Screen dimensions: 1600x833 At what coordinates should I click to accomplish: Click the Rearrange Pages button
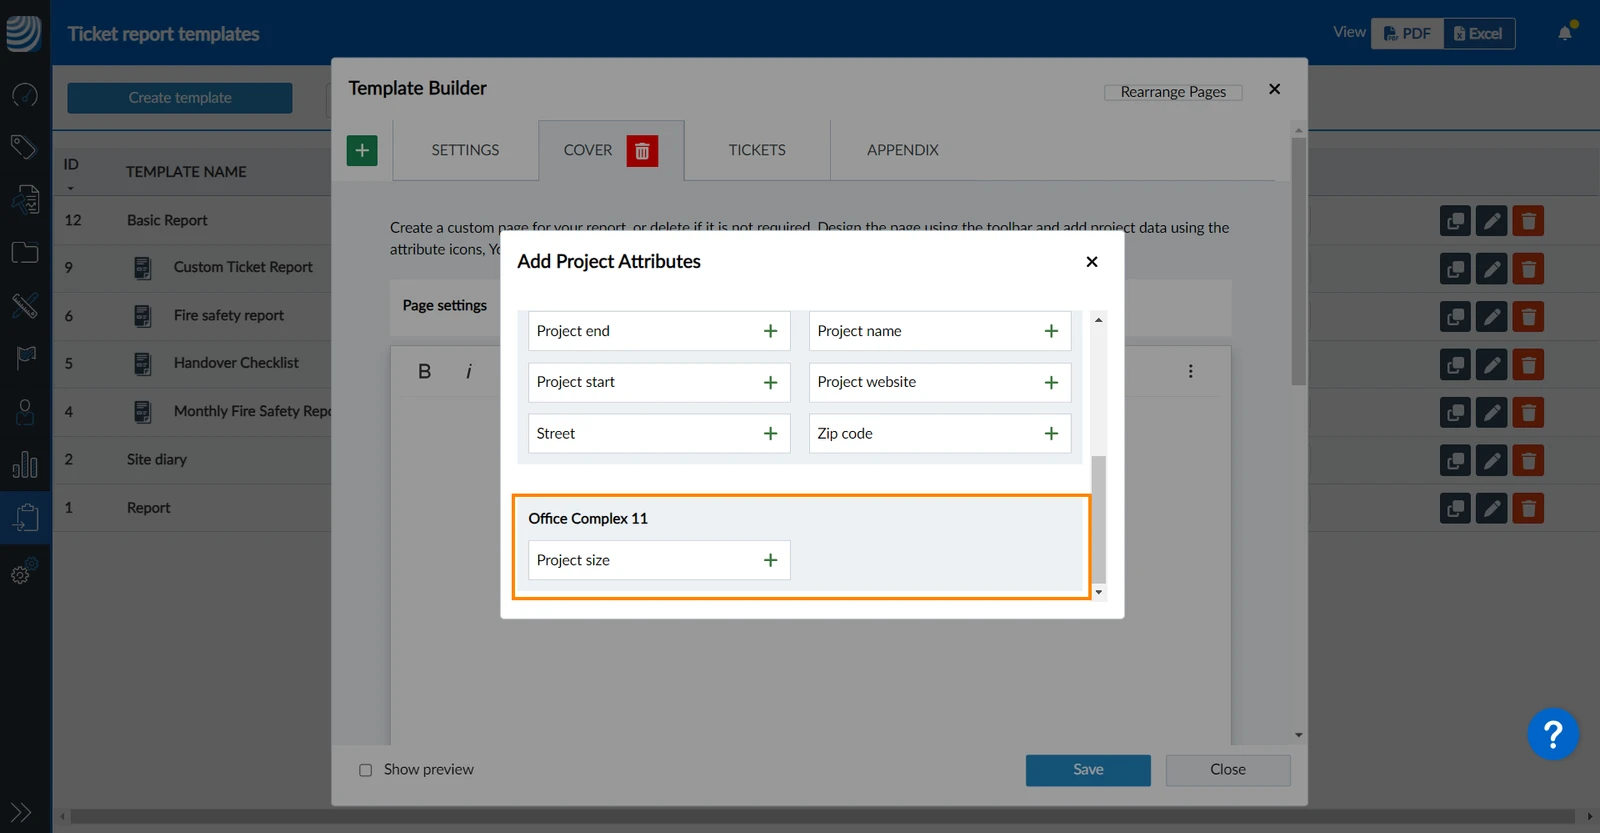(1173, 92)
